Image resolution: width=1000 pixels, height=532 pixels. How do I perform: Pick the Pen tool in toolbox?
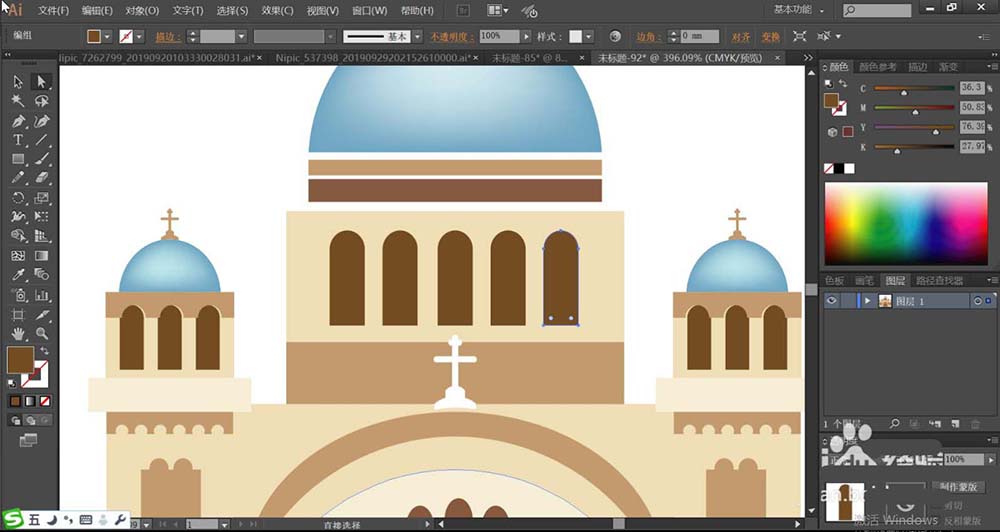[x=18, y=121]
